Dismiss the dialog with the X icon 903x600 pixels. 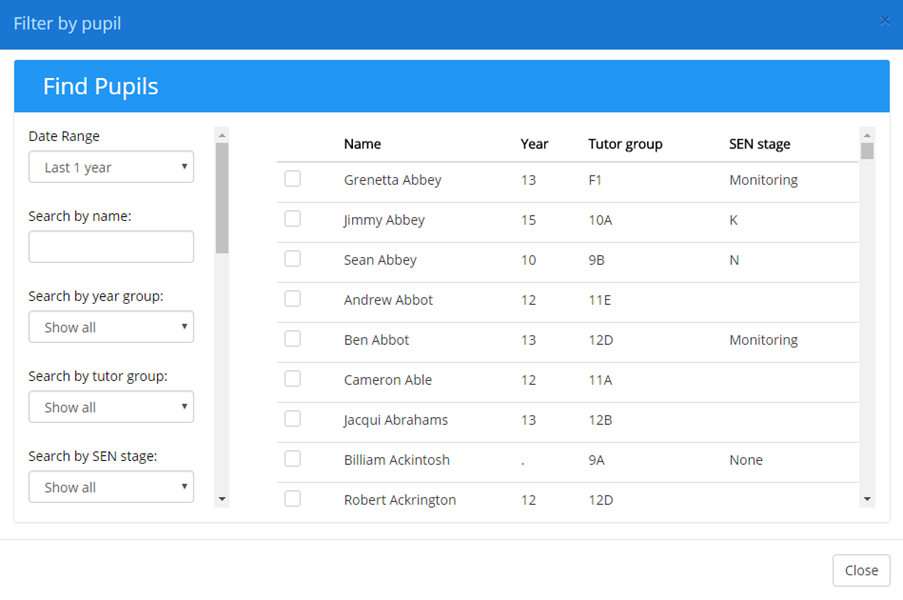(x=884, y=19)
